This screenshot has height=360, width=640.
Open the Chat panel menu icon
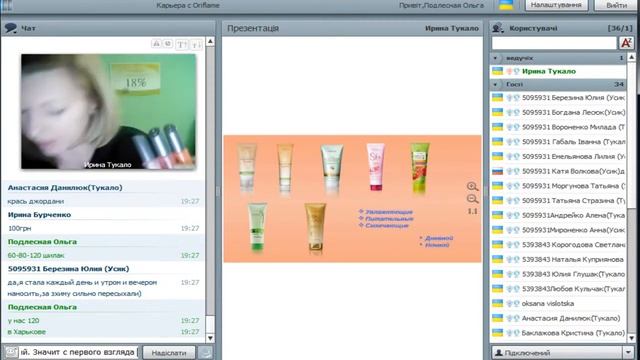11,28
